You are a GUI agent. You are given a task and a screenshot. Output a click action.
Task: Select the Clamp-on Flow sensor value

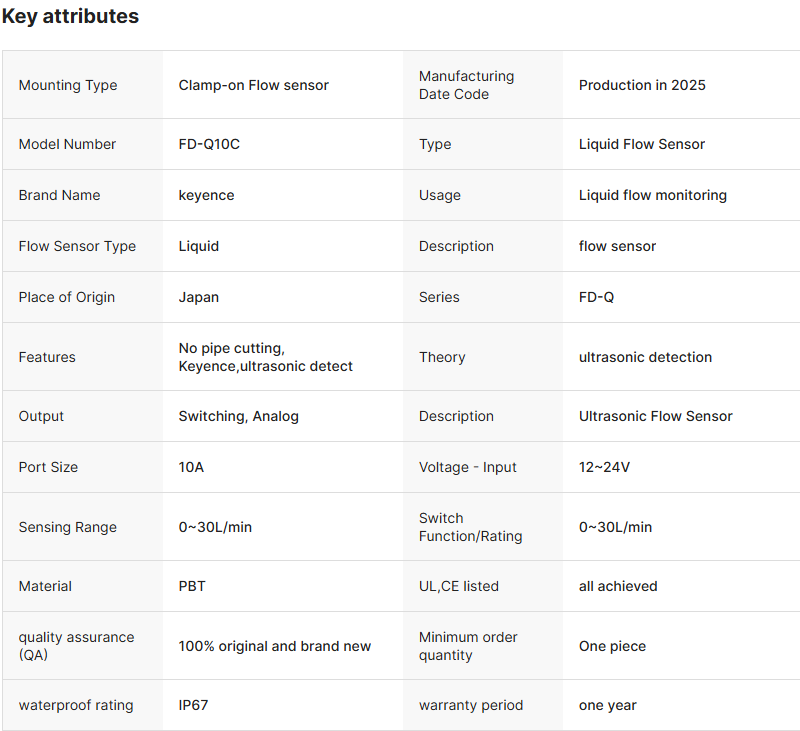pos(253,85)
